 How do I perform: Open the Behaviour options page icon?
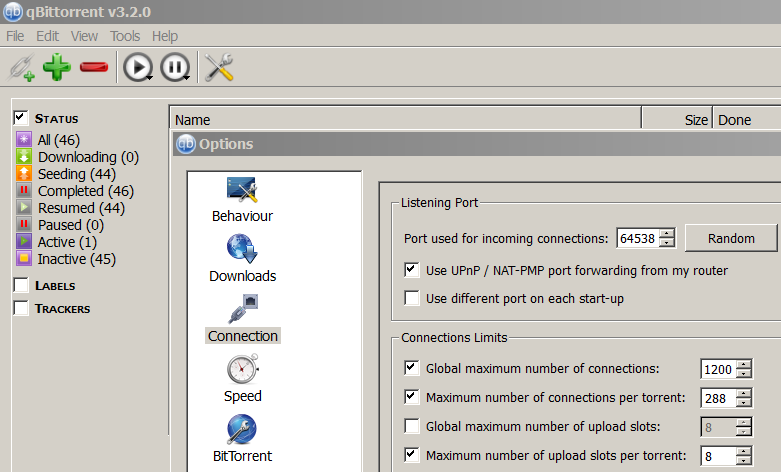(242, 190)
